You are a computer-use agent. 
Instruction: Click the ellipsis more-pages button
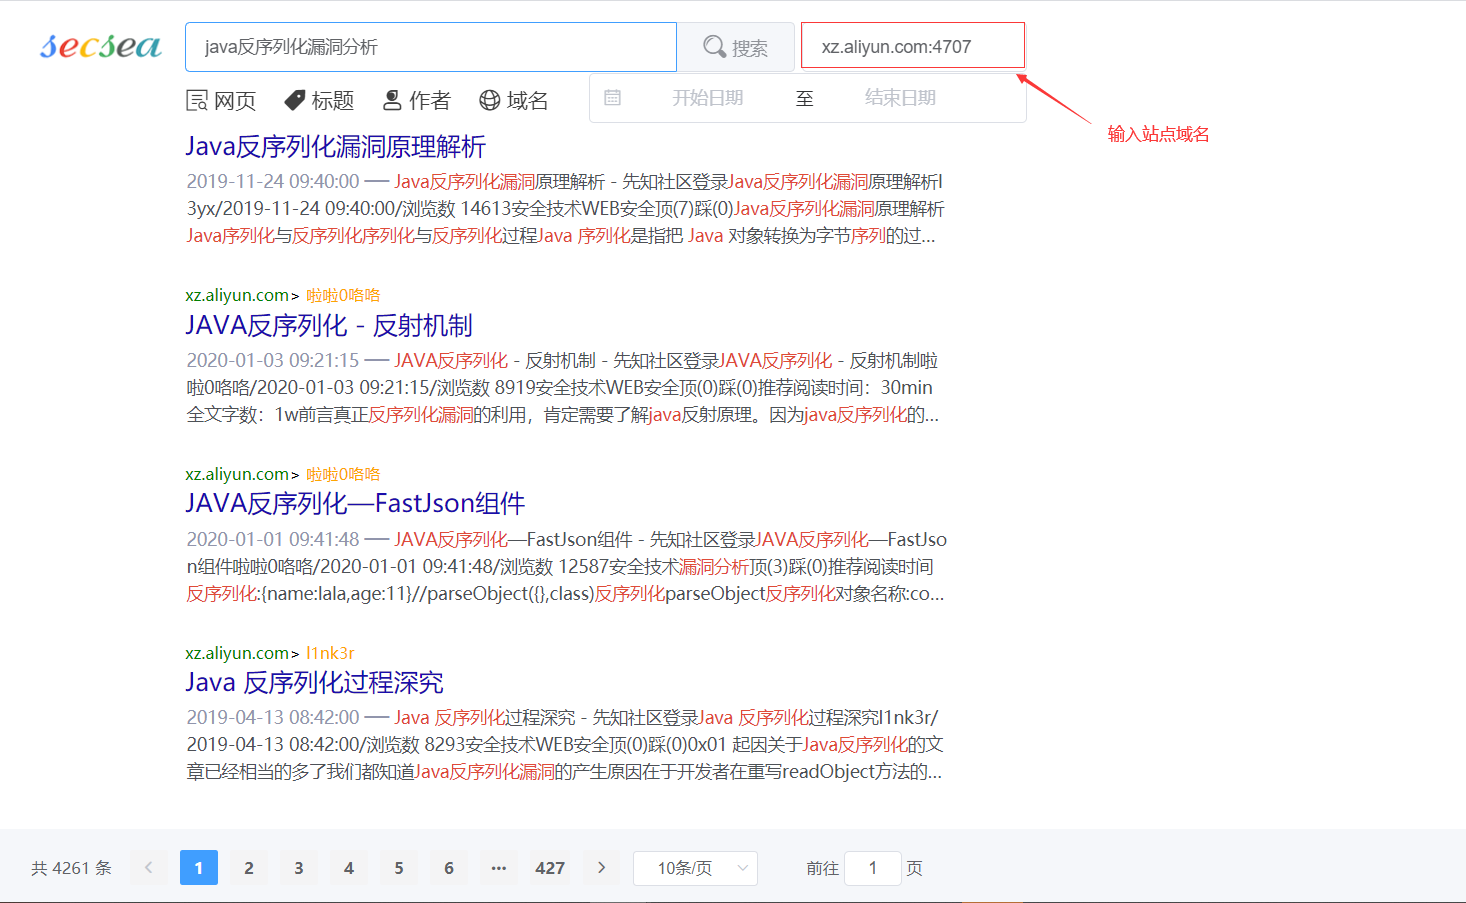pos(499,868)
